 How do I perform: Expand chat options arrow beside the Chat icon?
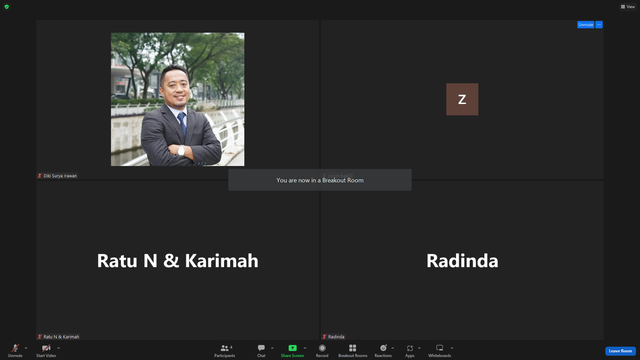pyautogui.click(x=272, y=348)
